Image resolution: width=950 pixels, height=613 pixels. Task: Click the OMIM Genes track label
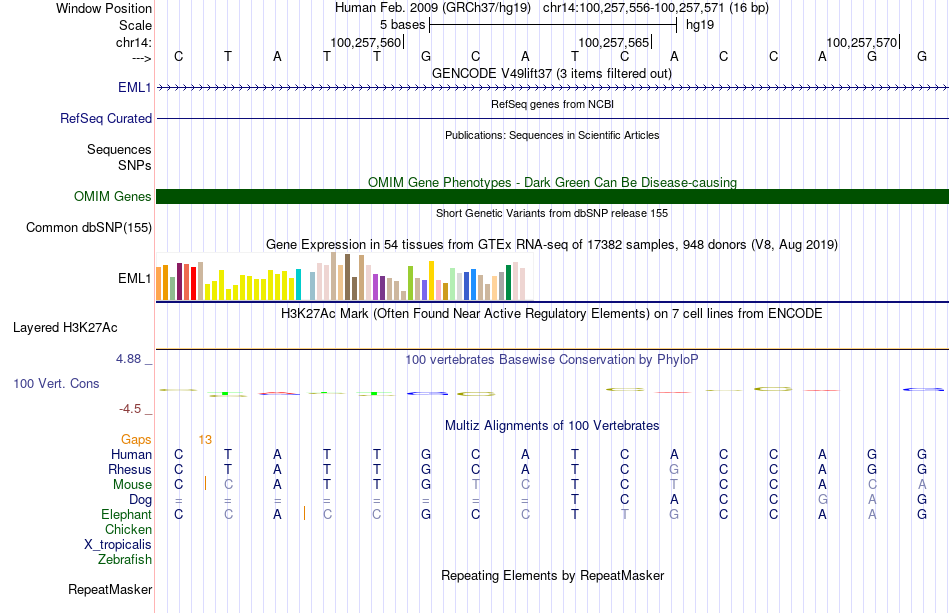[x=113, y=196]
